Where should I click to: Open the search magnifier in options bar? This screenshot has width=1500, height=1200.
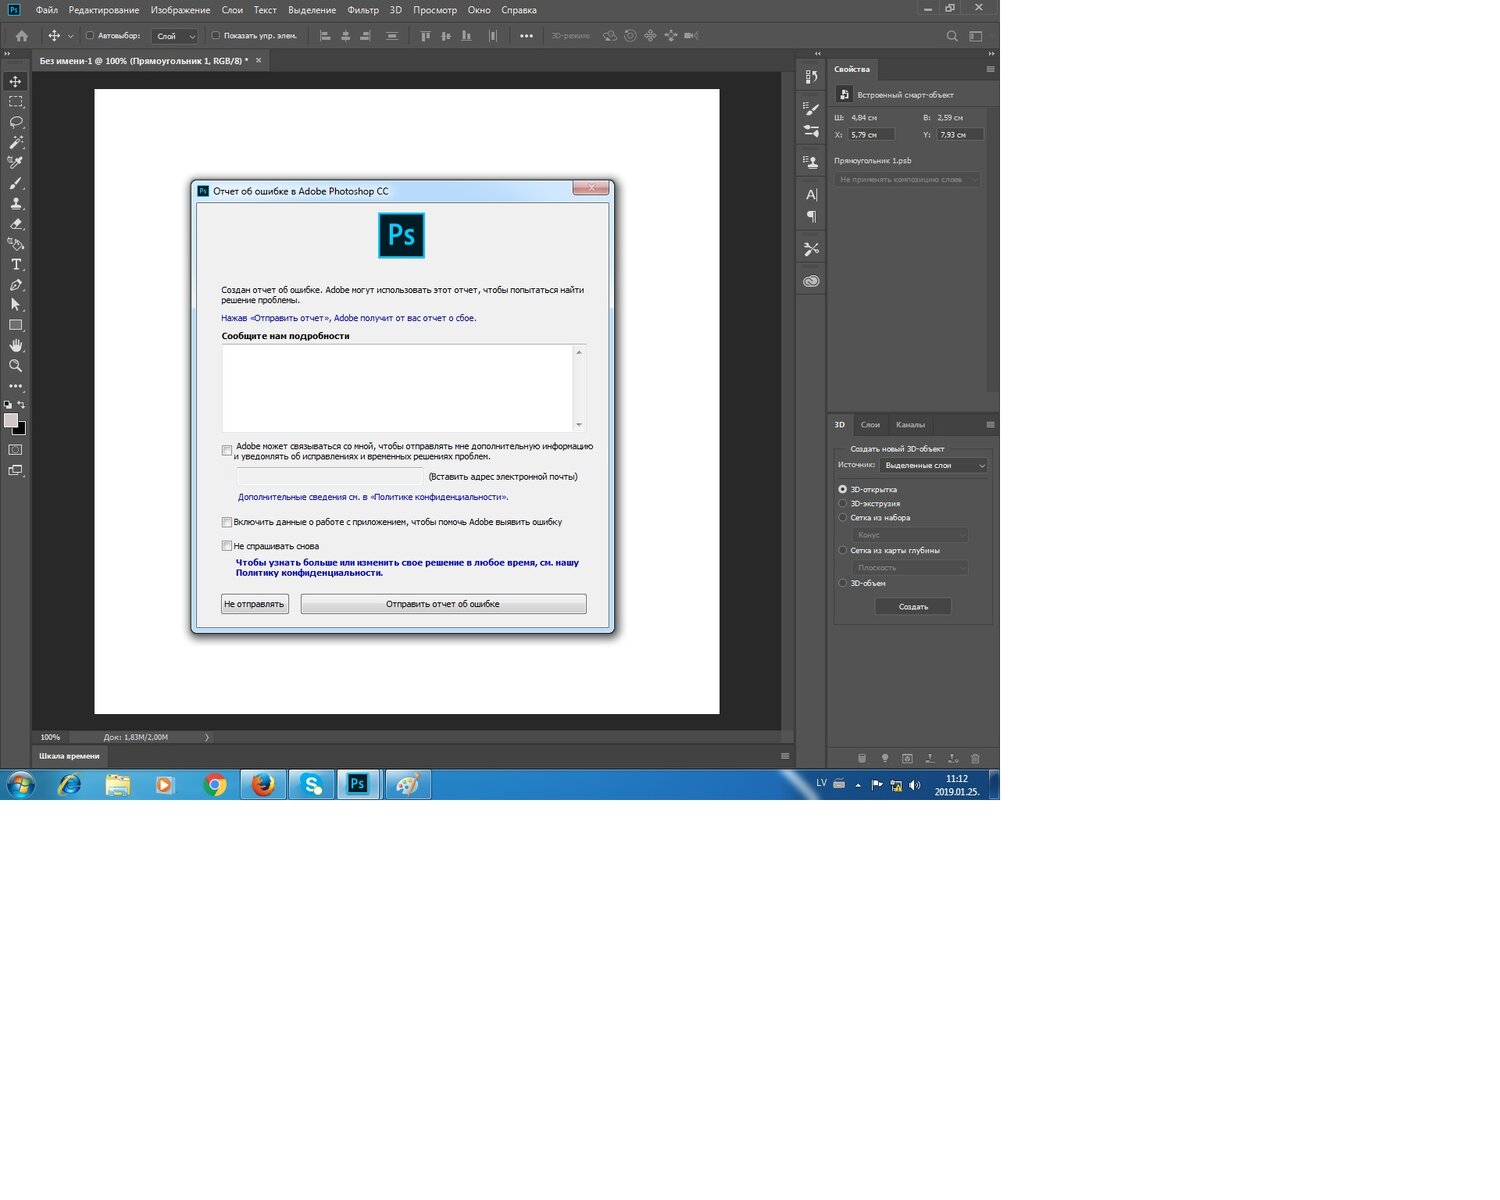(x=952, y=36)
